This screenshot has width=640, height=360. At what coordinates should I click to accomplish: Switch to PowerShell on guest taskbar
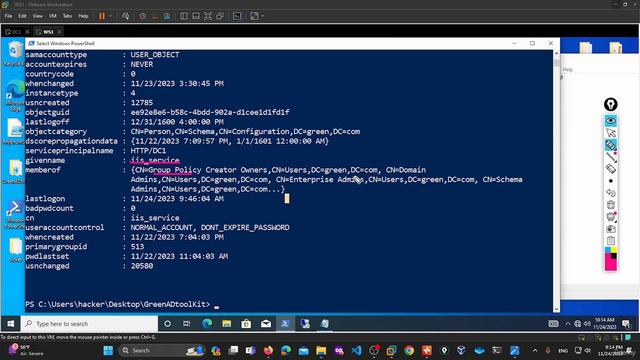[285, 324]
